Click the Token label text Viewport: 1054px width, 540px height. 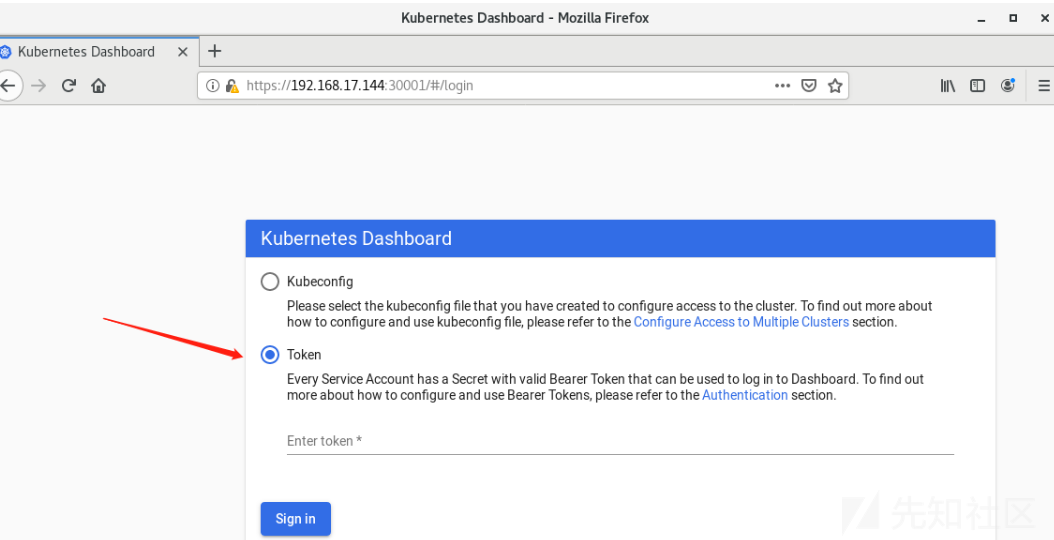point(304,354)
